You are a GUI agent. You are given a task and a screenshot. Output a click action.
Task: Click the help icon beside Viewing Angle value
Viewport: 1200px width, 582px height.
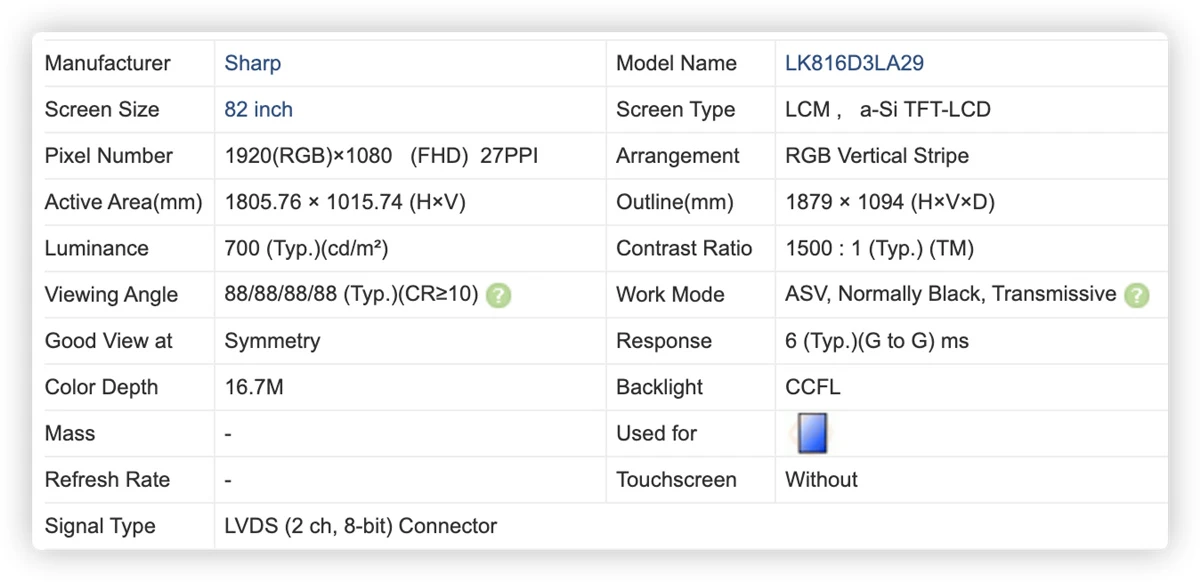[498, 296]
